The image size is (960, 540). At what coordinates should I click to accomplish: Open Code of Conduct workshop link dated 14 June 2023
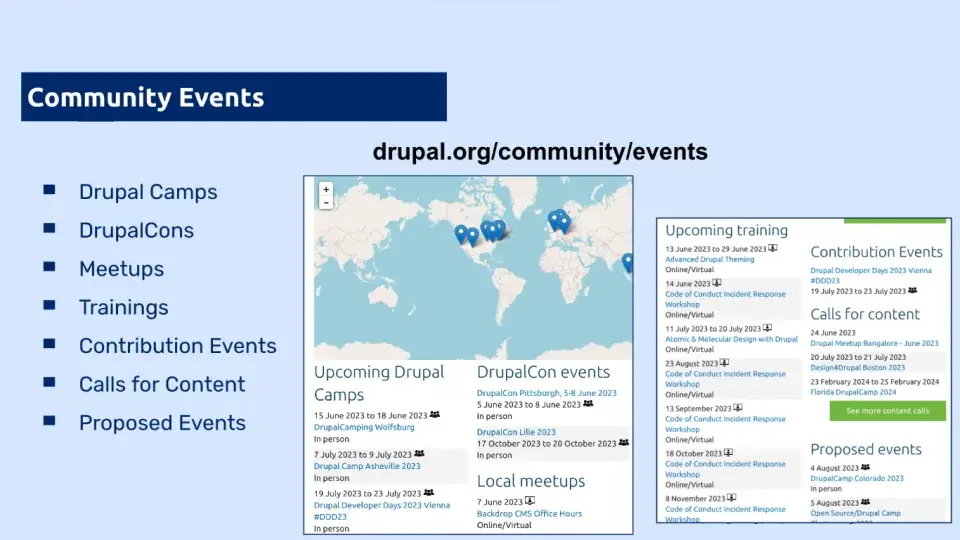pyautogui.click(x=725, y=299)
